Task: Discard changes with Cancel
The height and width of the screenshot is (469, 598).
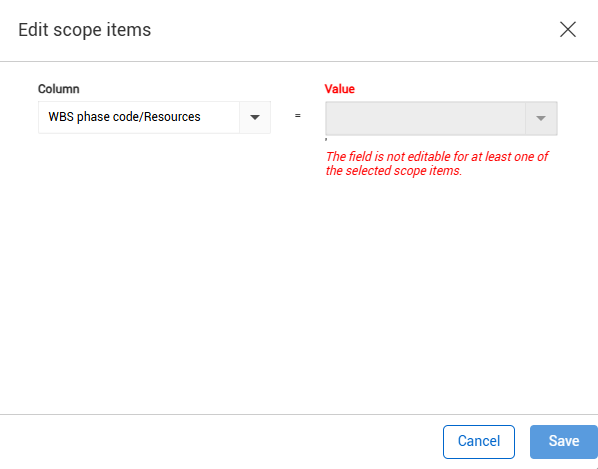Action: click(x=479, y=442)
